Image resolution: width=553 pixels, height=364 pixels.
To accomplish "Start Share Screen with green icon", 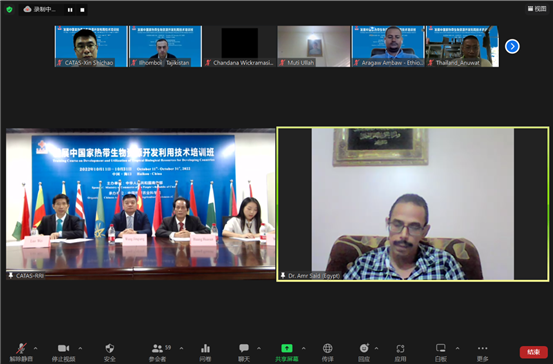I will coord(287,348).
